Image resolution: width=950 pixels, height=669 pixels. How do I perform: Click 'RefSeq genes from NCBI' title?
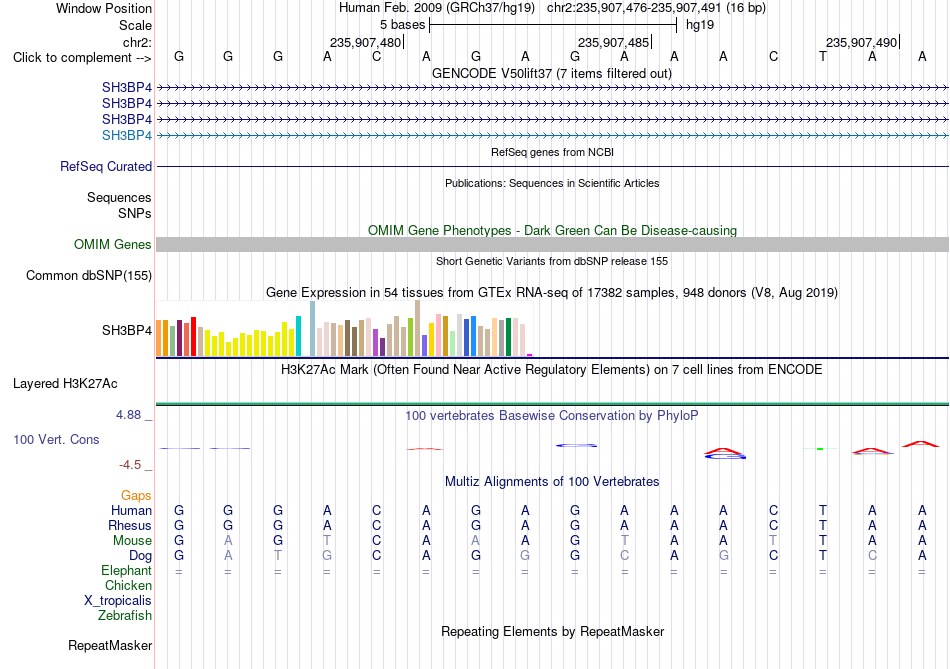(552, 152)
